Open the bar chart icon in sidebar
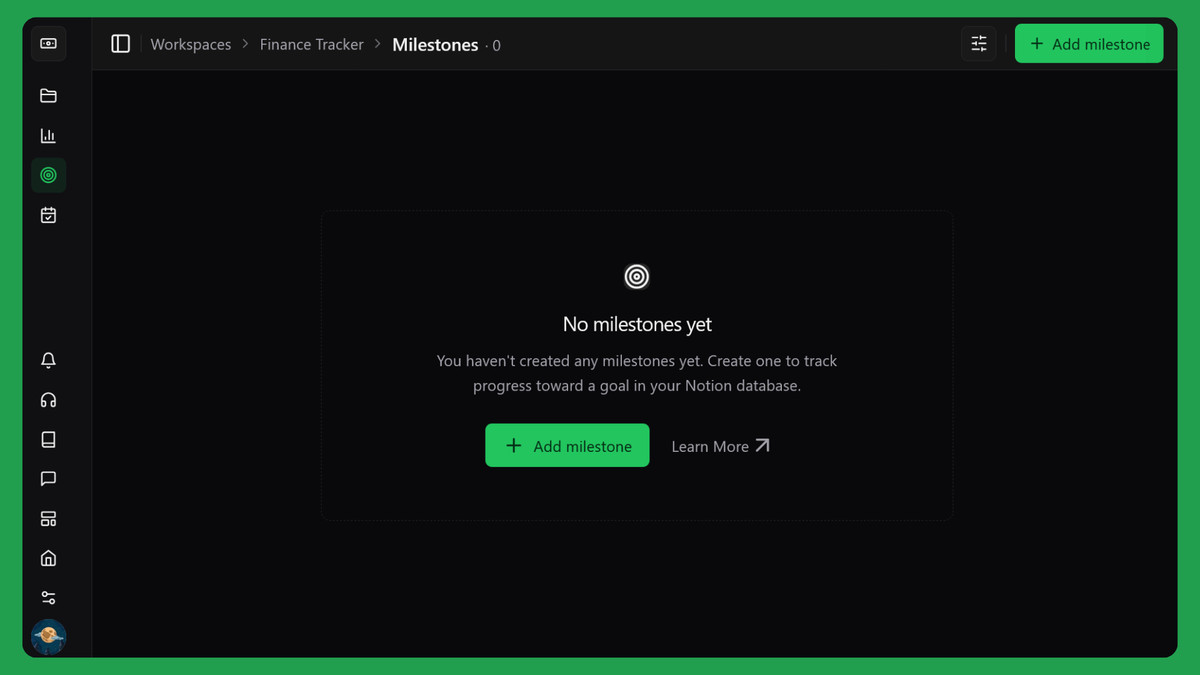Image resolution: width=1200 pixels, height=675 pixels. (x=48, y=136)
